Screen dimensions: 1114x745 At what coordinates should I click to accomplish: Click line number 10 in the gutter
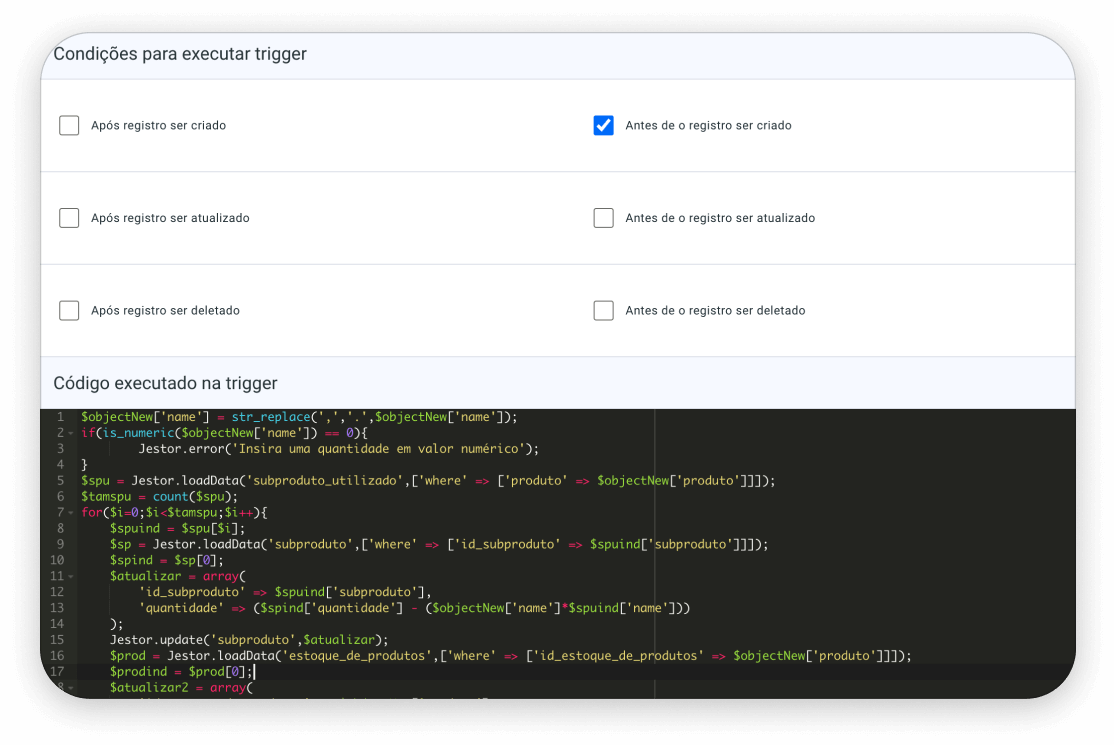57,560
